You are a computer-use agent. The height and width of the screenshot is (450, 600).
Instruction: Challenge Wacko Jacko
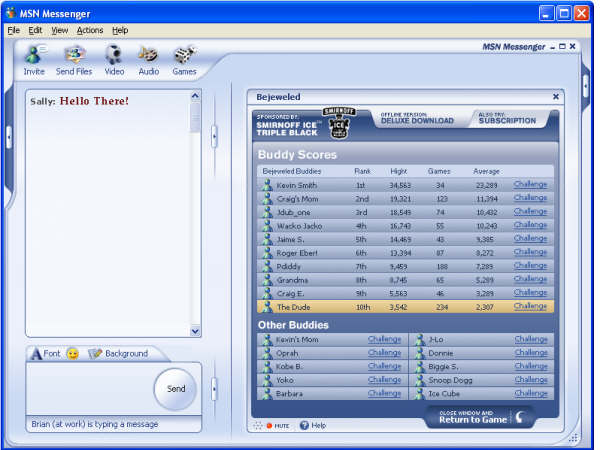[530, 225]
